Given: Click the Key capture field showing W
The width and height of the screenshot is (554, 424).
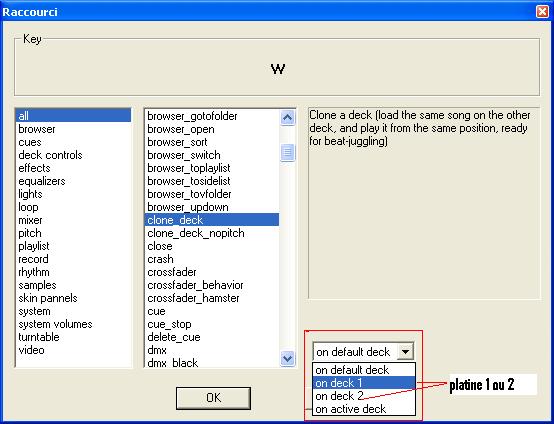Looking at the screenshot, I should tap(277, 67).
